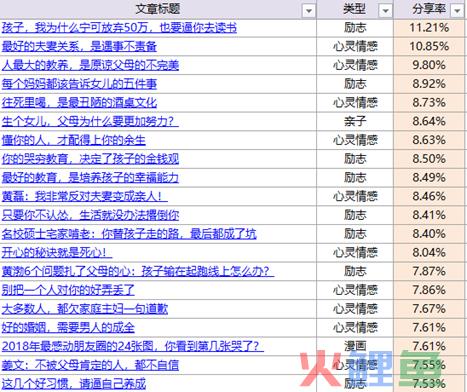Screen dimensions: 467x392
Task: Open link 名校硕士宅家啃老
Action: click(129, 234)
